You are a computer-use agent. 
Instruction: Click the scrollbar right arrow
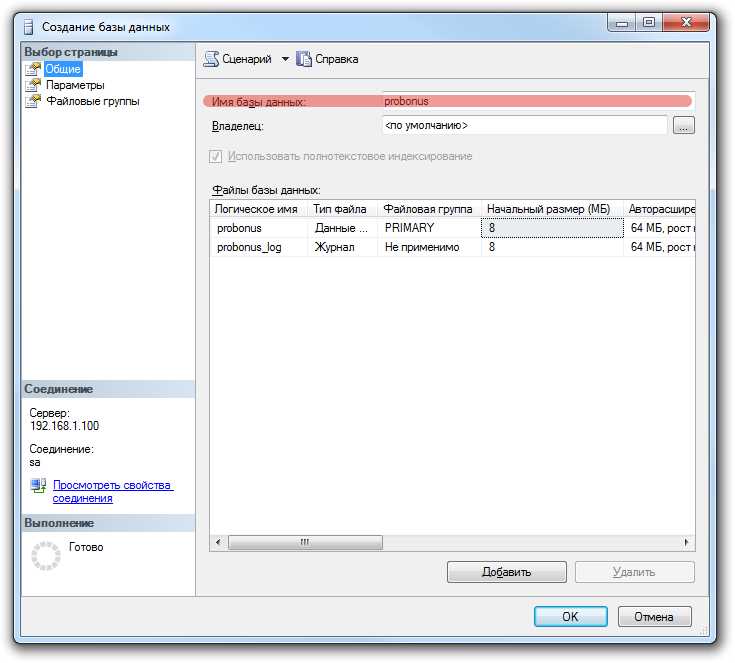pyautogui.click(x=687, y=542)
